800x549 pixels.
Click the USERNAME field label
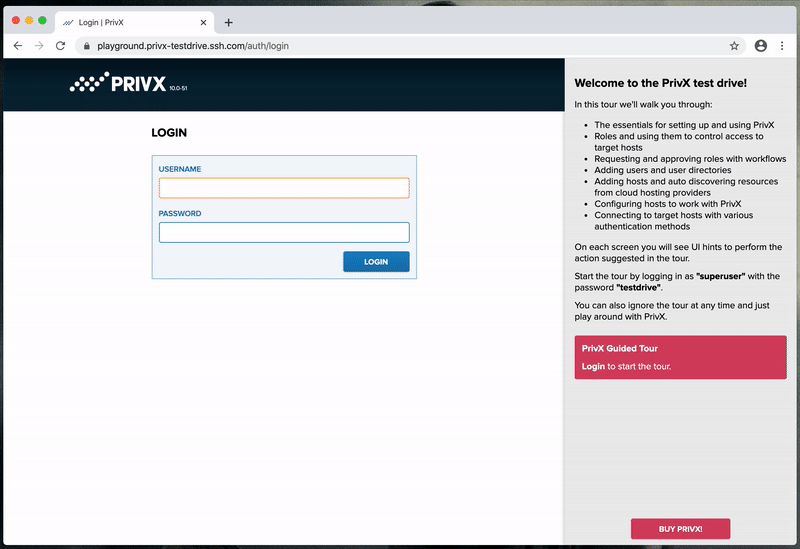pyautogui.click(x=180, y=169)
